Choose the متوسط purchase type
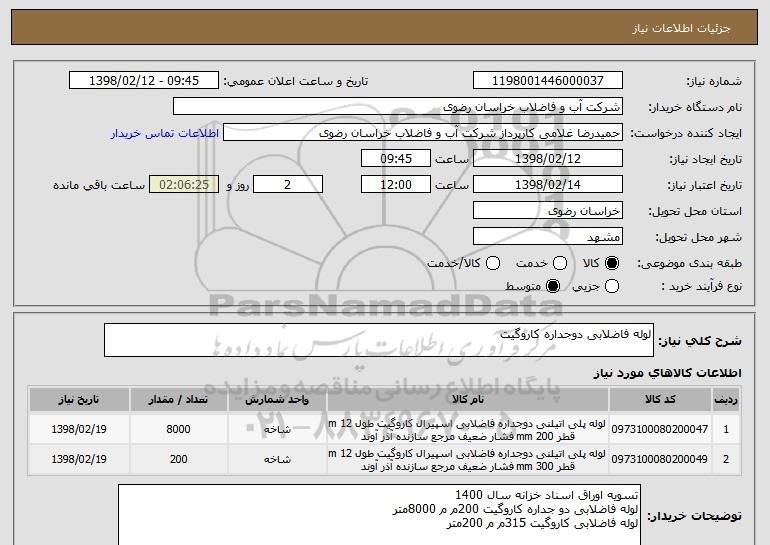This screenshot has width=770, height=545. click(553, 286)
